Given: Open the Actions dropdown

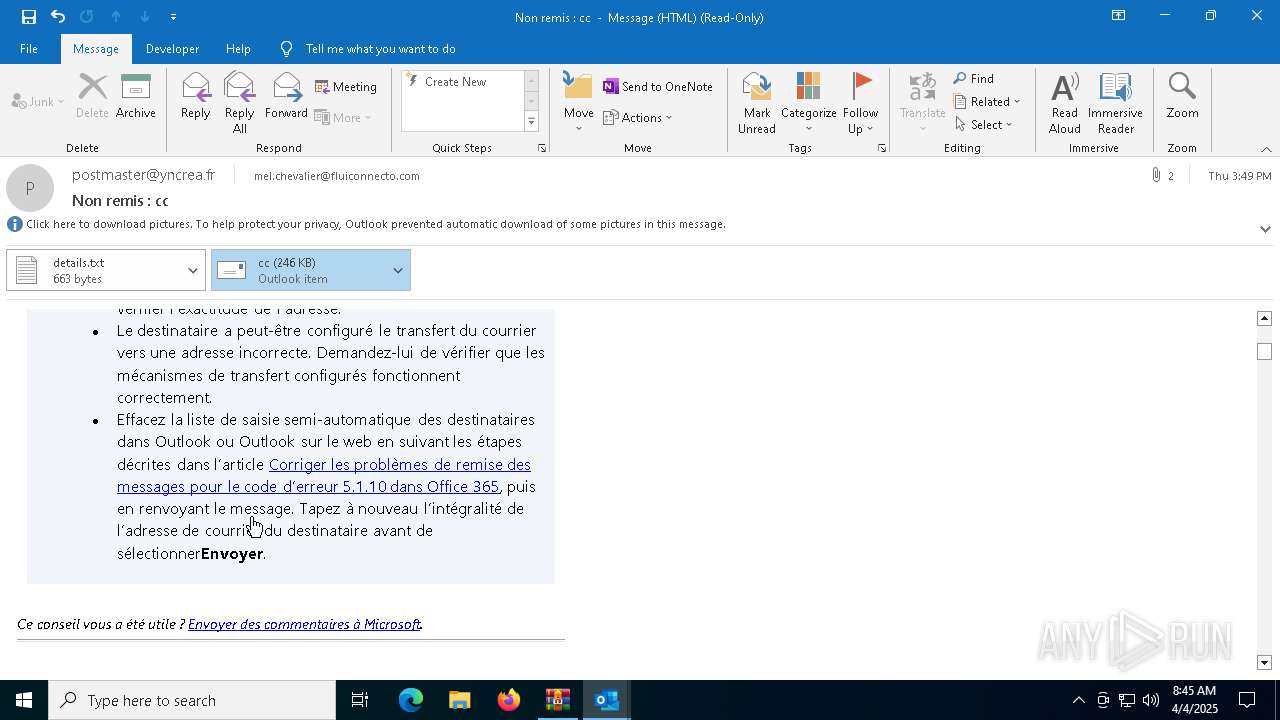Looking at the screenshot, I should point(638,118).
